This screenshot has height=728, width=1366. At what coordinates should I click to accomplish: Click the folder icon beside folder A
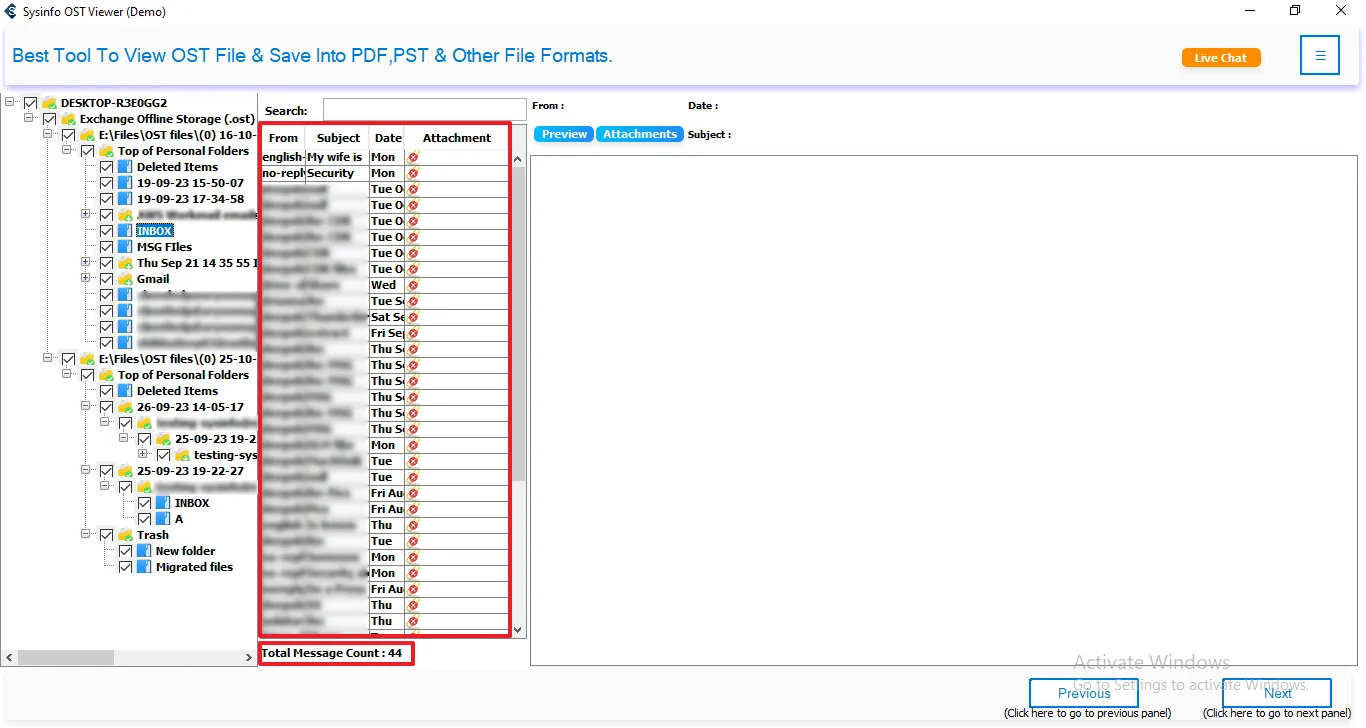163,519
